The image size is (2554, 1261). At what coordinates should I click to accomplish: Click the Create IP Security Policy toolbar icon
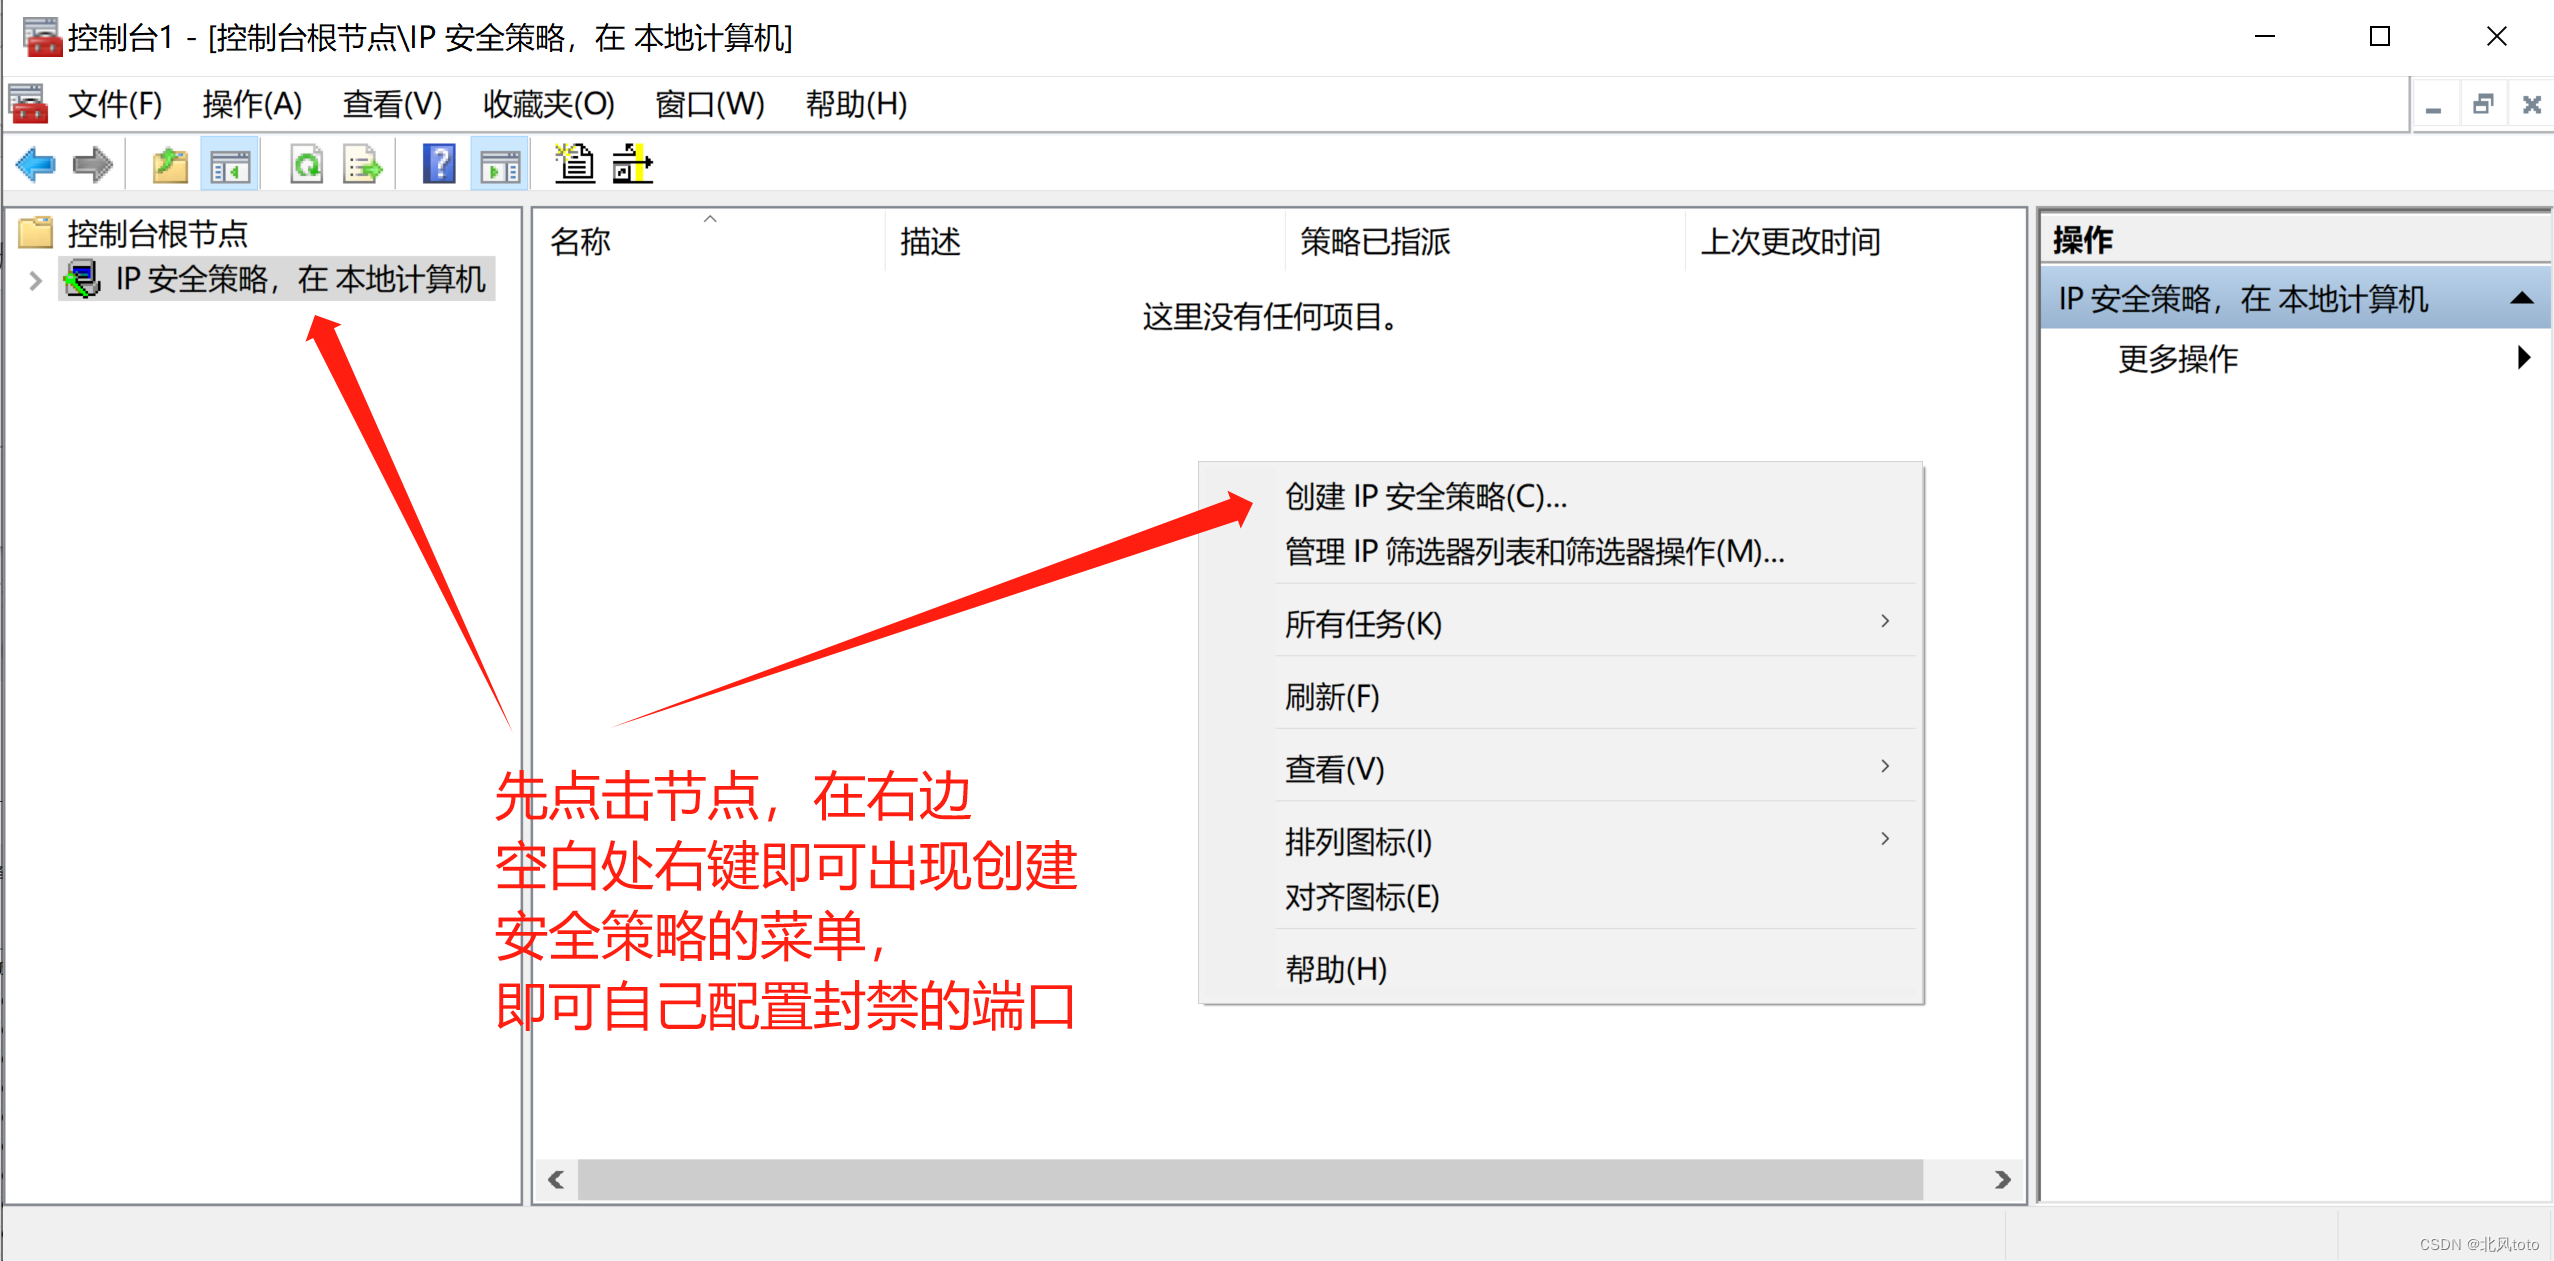coord(575,165)
